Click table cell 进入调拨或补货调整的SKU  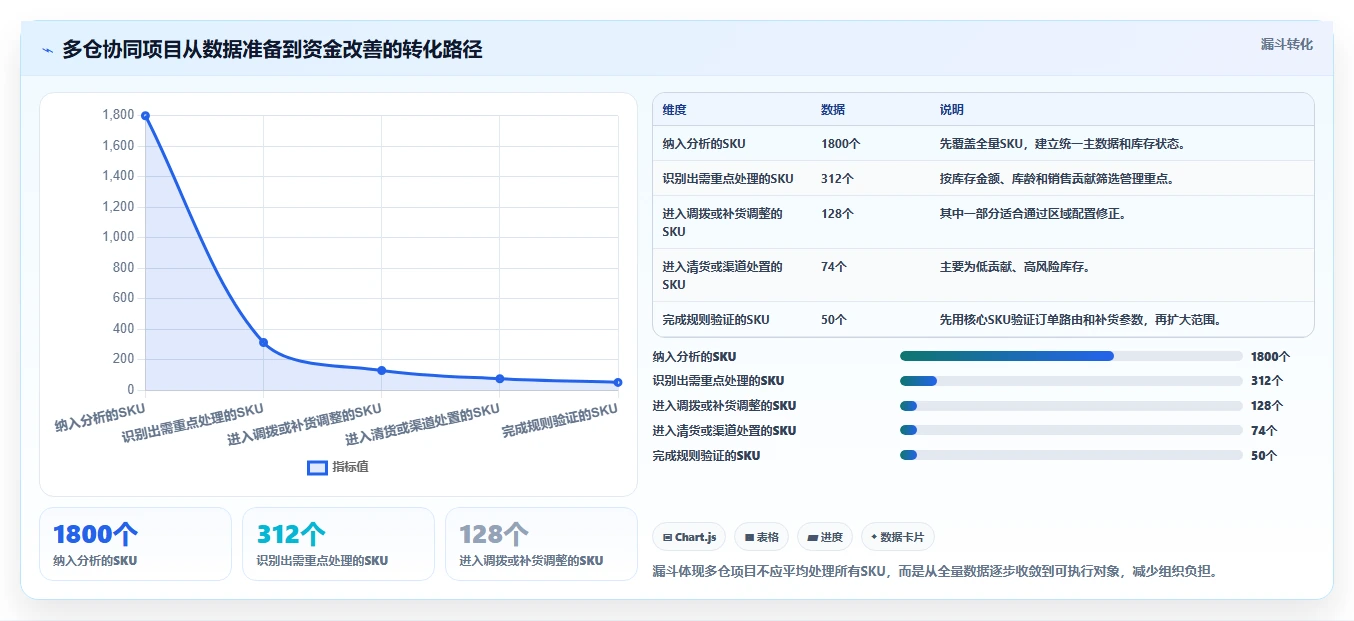(x=722, y=222)
